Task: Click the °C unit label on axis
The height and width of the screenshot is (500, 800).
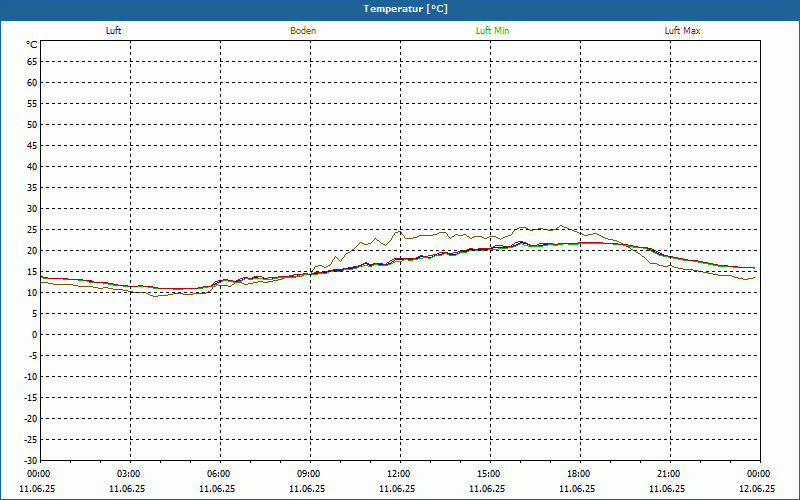Action: tap(32, 45)
